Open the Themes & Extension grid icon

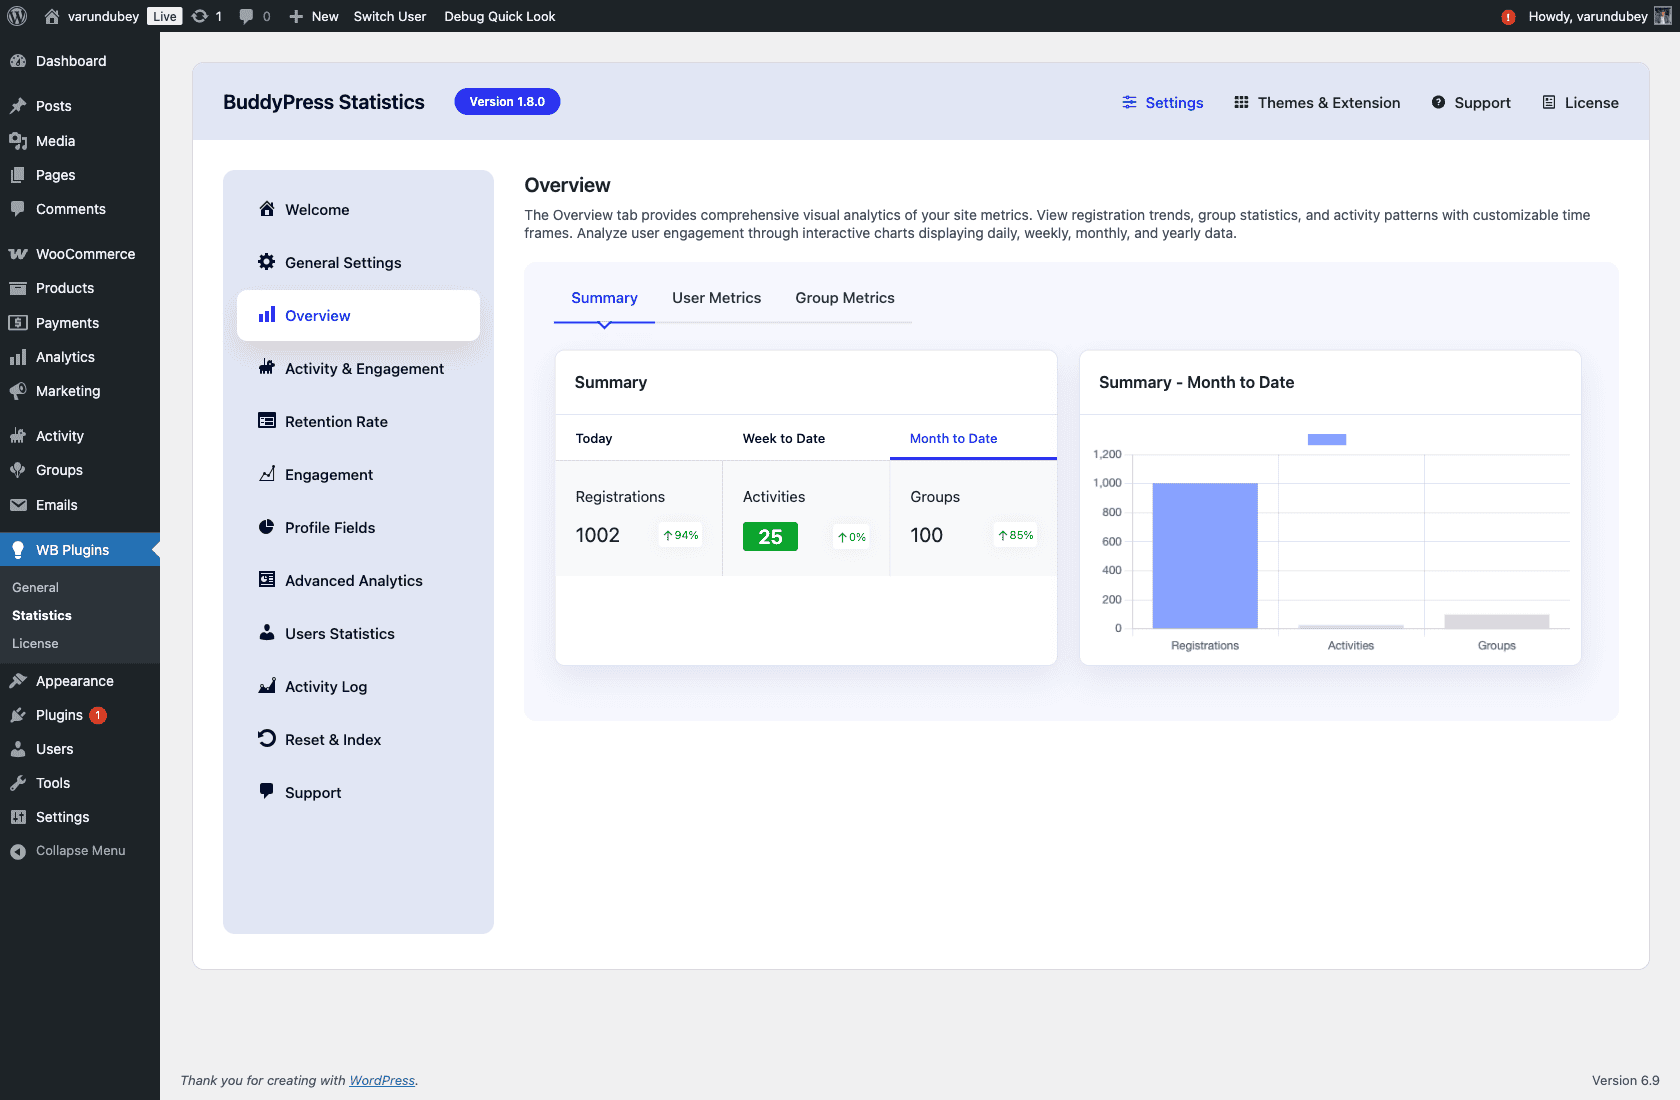tap(1241, 102)
